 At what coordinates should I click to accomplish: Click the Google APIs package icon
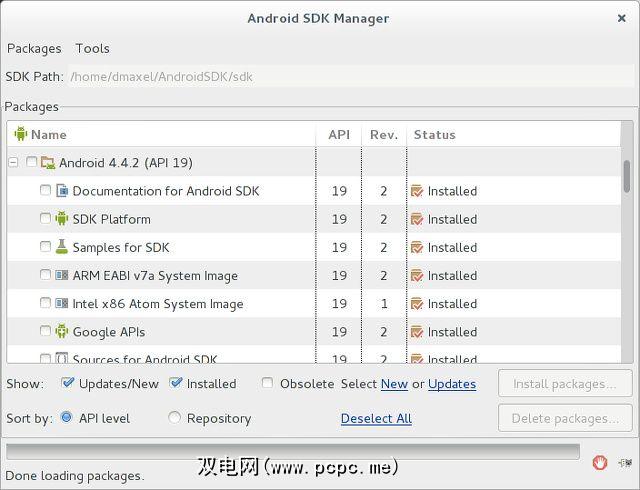coord(62,331)
